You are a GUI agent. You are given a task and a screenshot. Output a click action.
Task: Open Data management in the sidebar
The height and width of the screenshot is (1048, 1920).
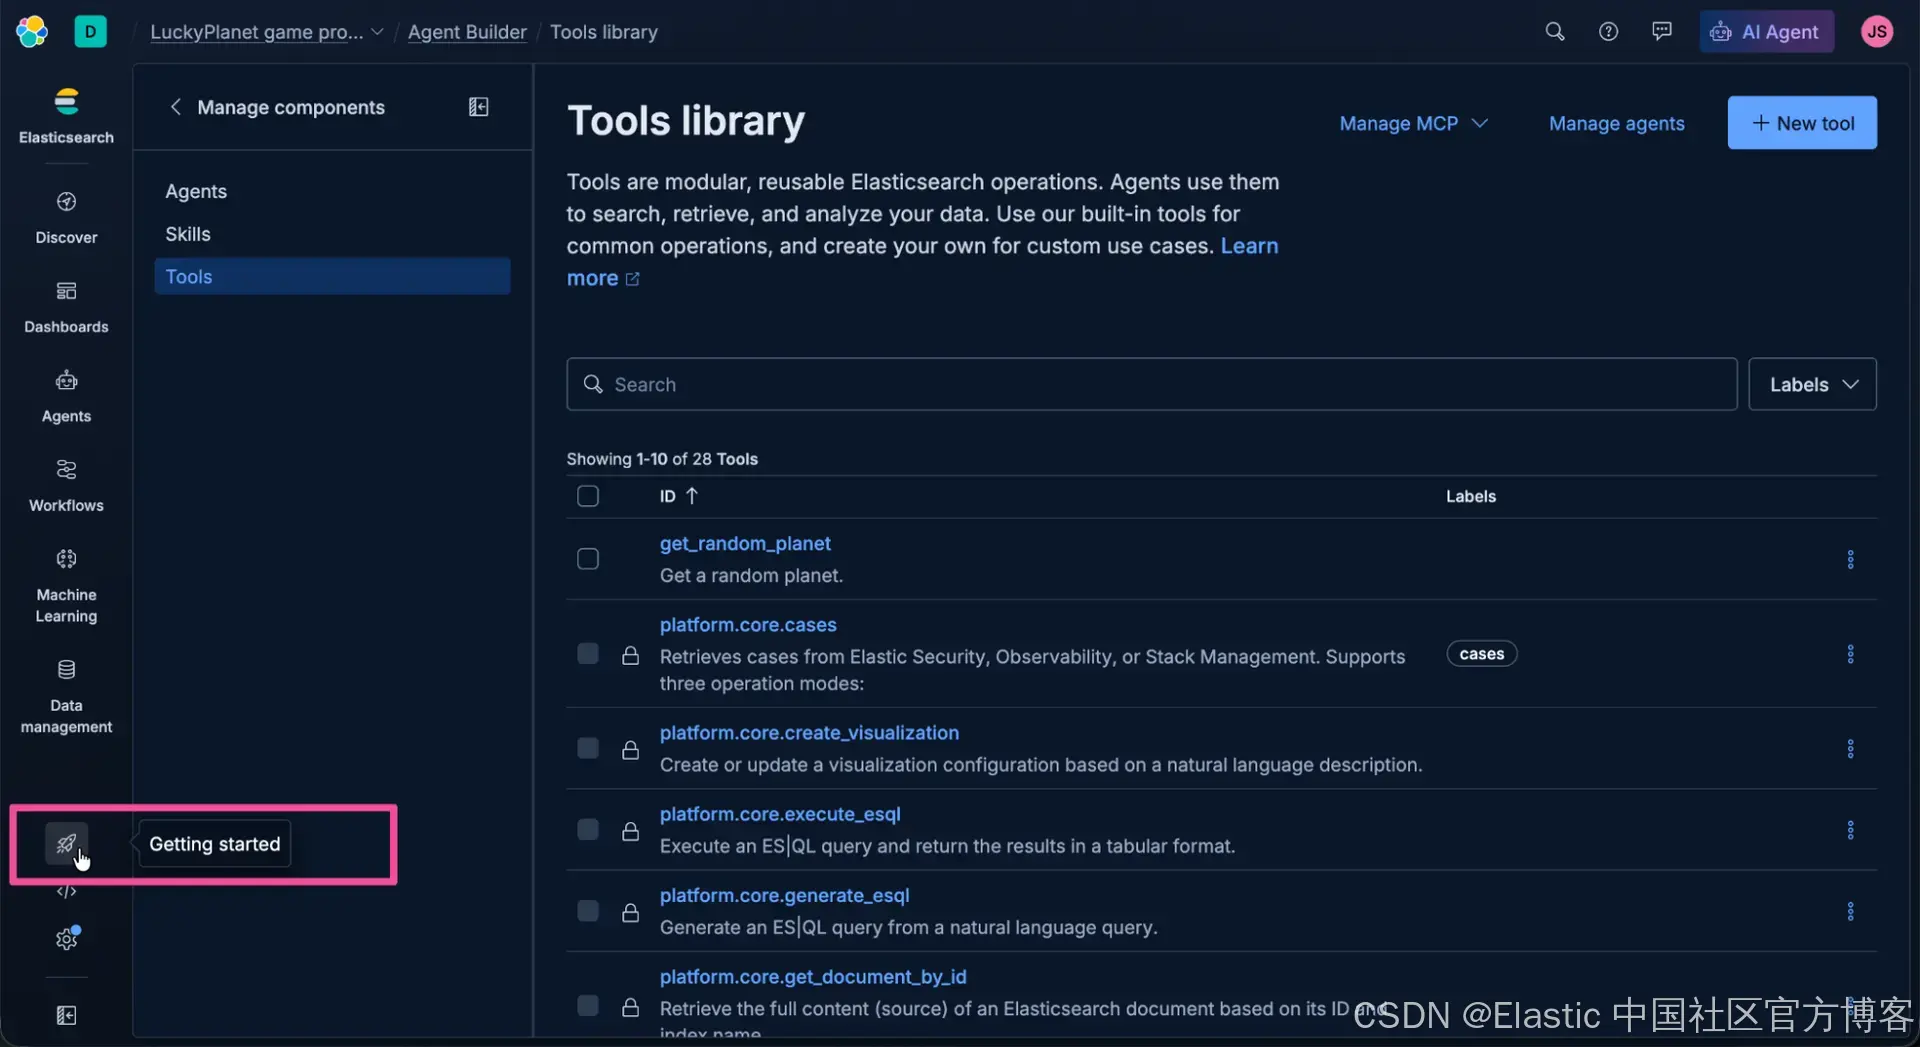click(x=66, y=697)
